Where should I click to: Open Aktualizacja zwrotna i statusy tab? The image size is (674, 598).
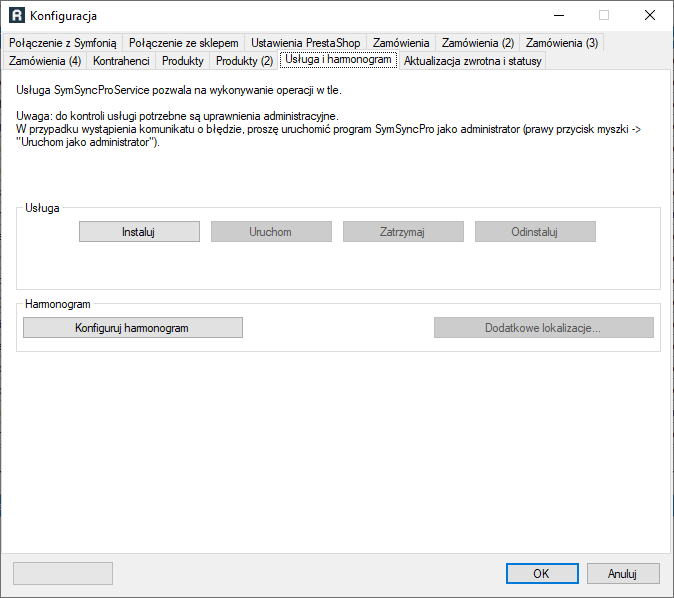[x=472, y=61]
